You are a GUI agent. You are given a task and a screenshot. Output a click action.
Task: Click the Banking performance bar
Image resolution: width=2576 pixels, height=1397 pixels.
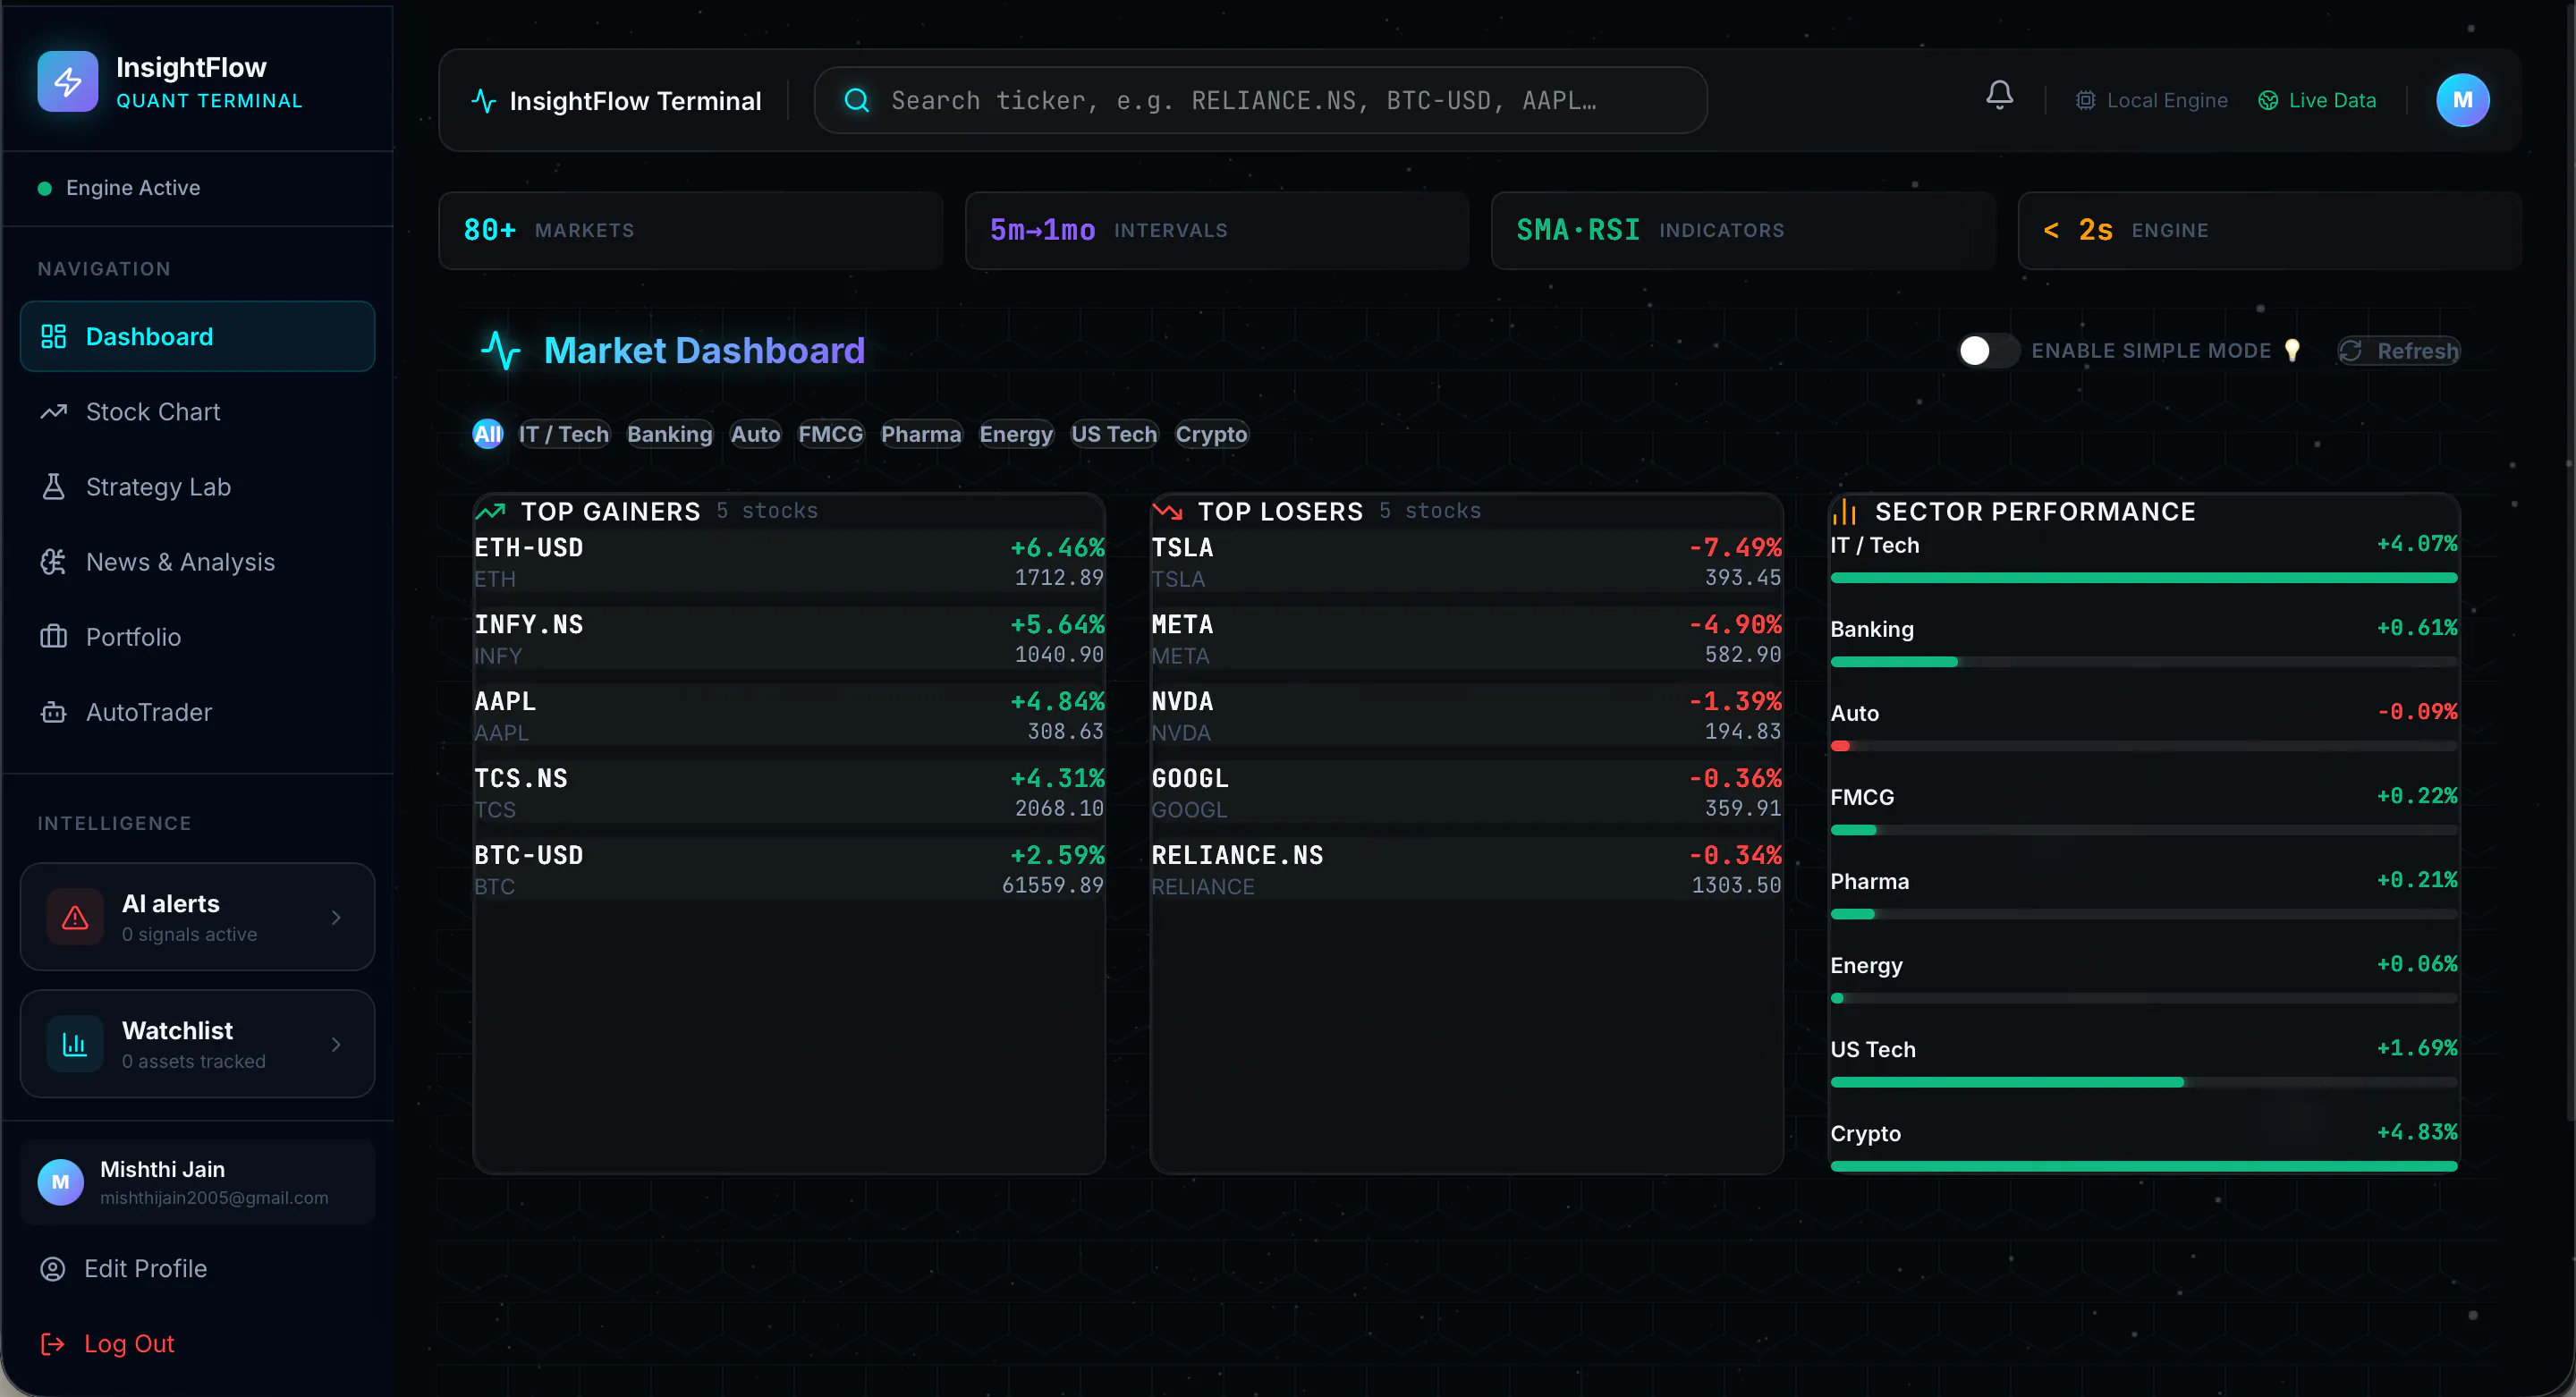click(2143, 662)
